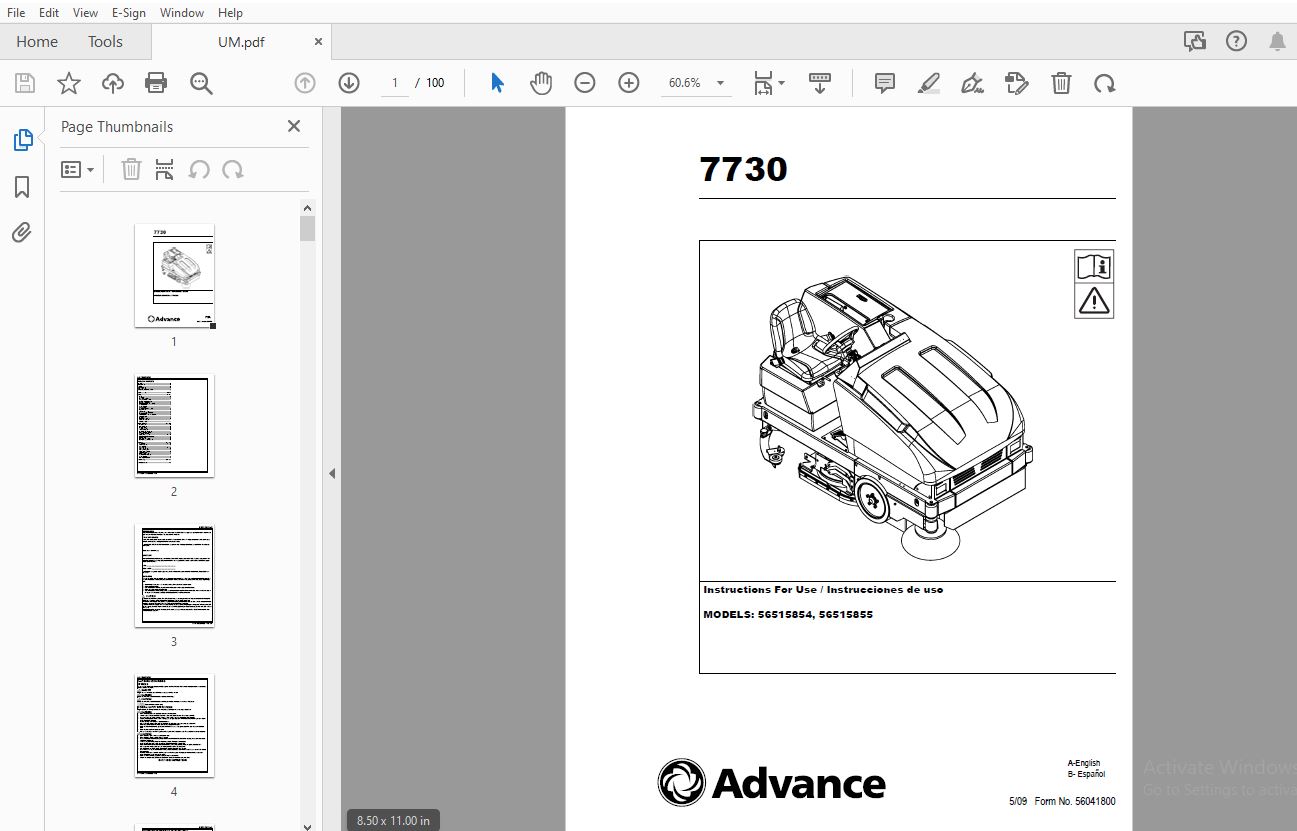
Task: Click 'Form No. 56041800' text
Action: coord(1075,801)
